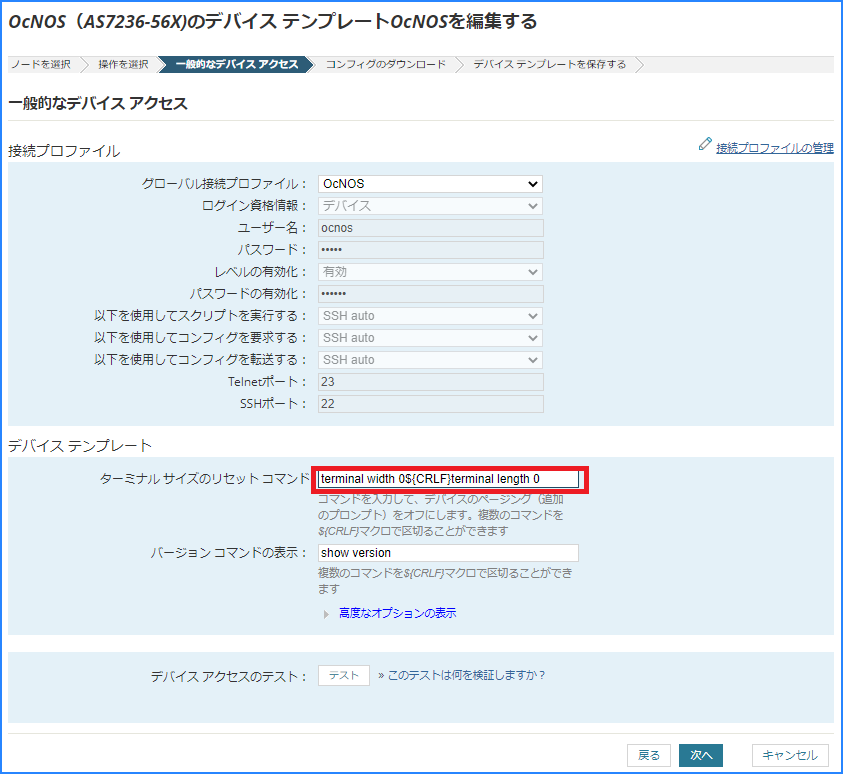Viewport: 843px width, 774px height.
Task: Expand 高度なオプションの表示 triangle
Action: point(326,614)
